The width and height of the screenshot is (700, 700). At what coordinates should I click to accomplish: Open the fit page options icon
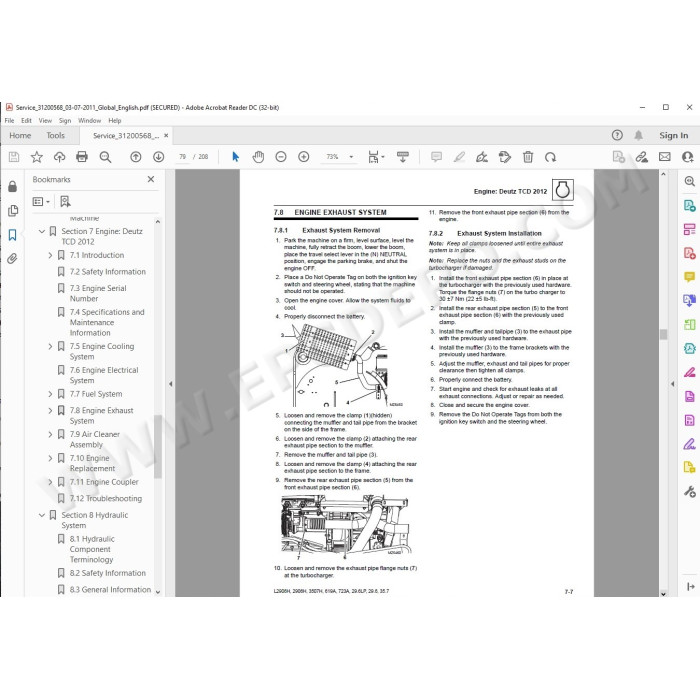pos(375,157)
